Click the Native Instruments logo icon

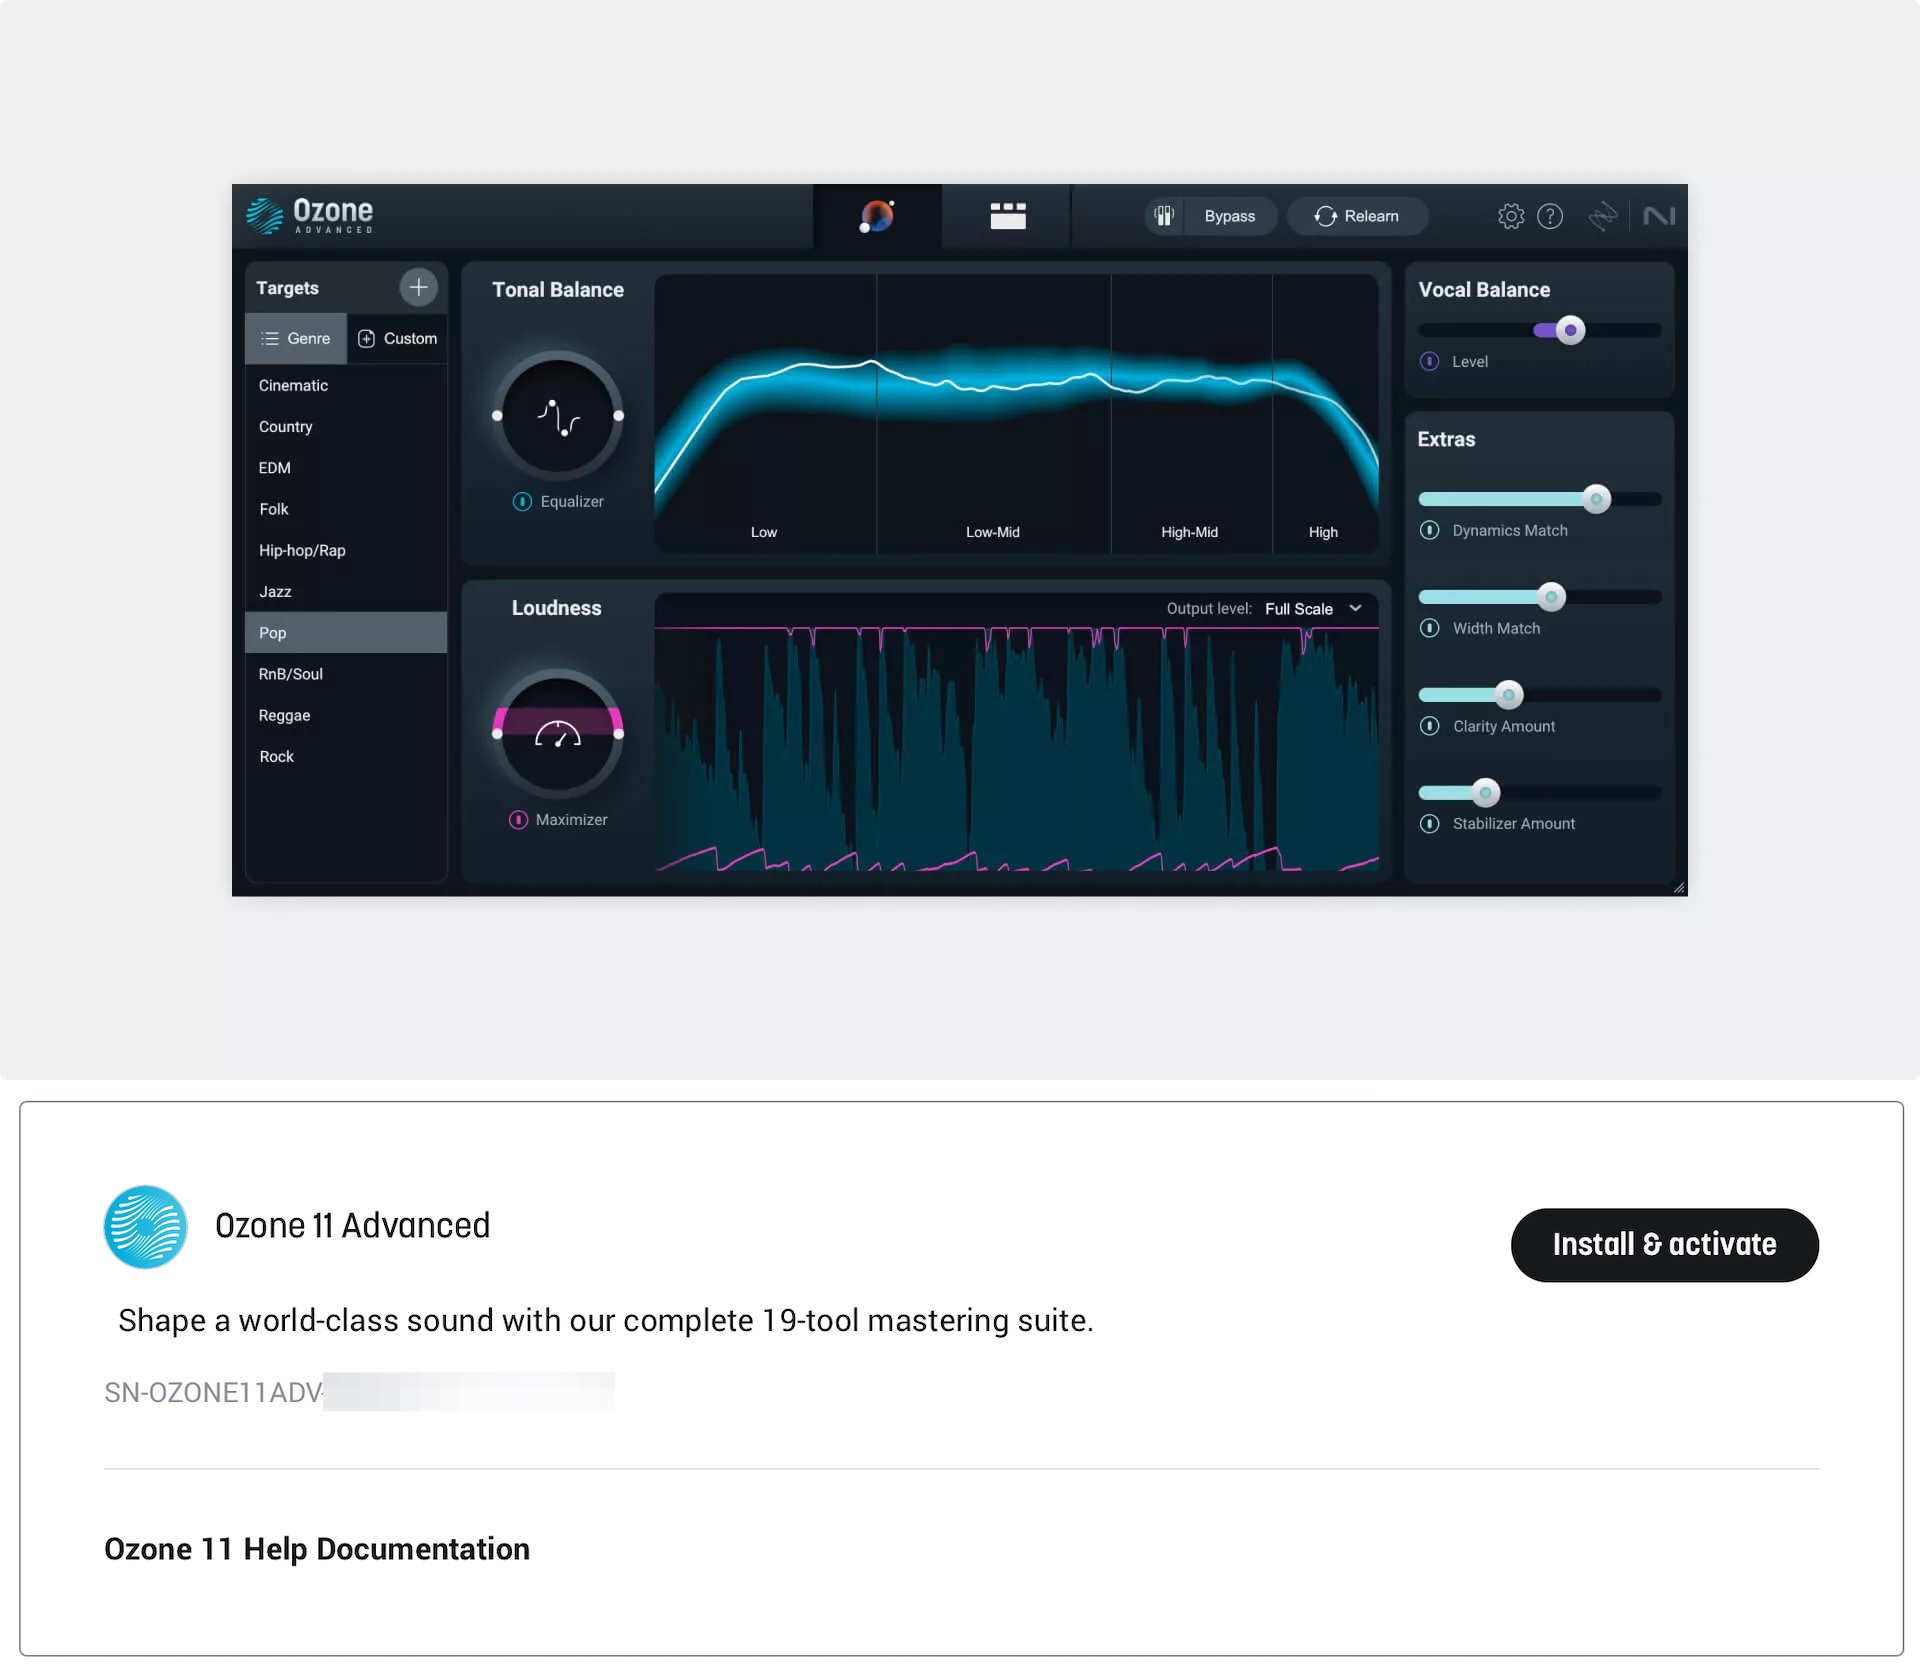pyautogui.click(x=1659, y=216)
